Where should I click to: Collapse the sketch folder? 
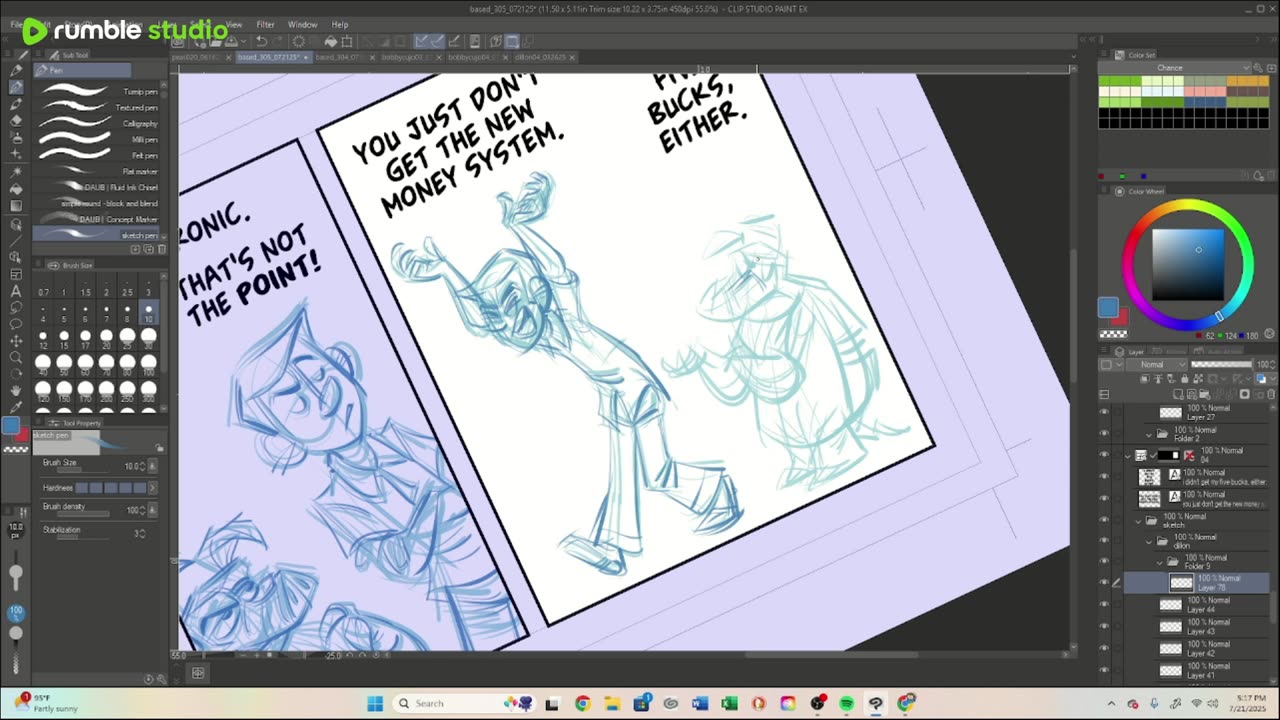pyautogui.click(x=1139, y=521)
